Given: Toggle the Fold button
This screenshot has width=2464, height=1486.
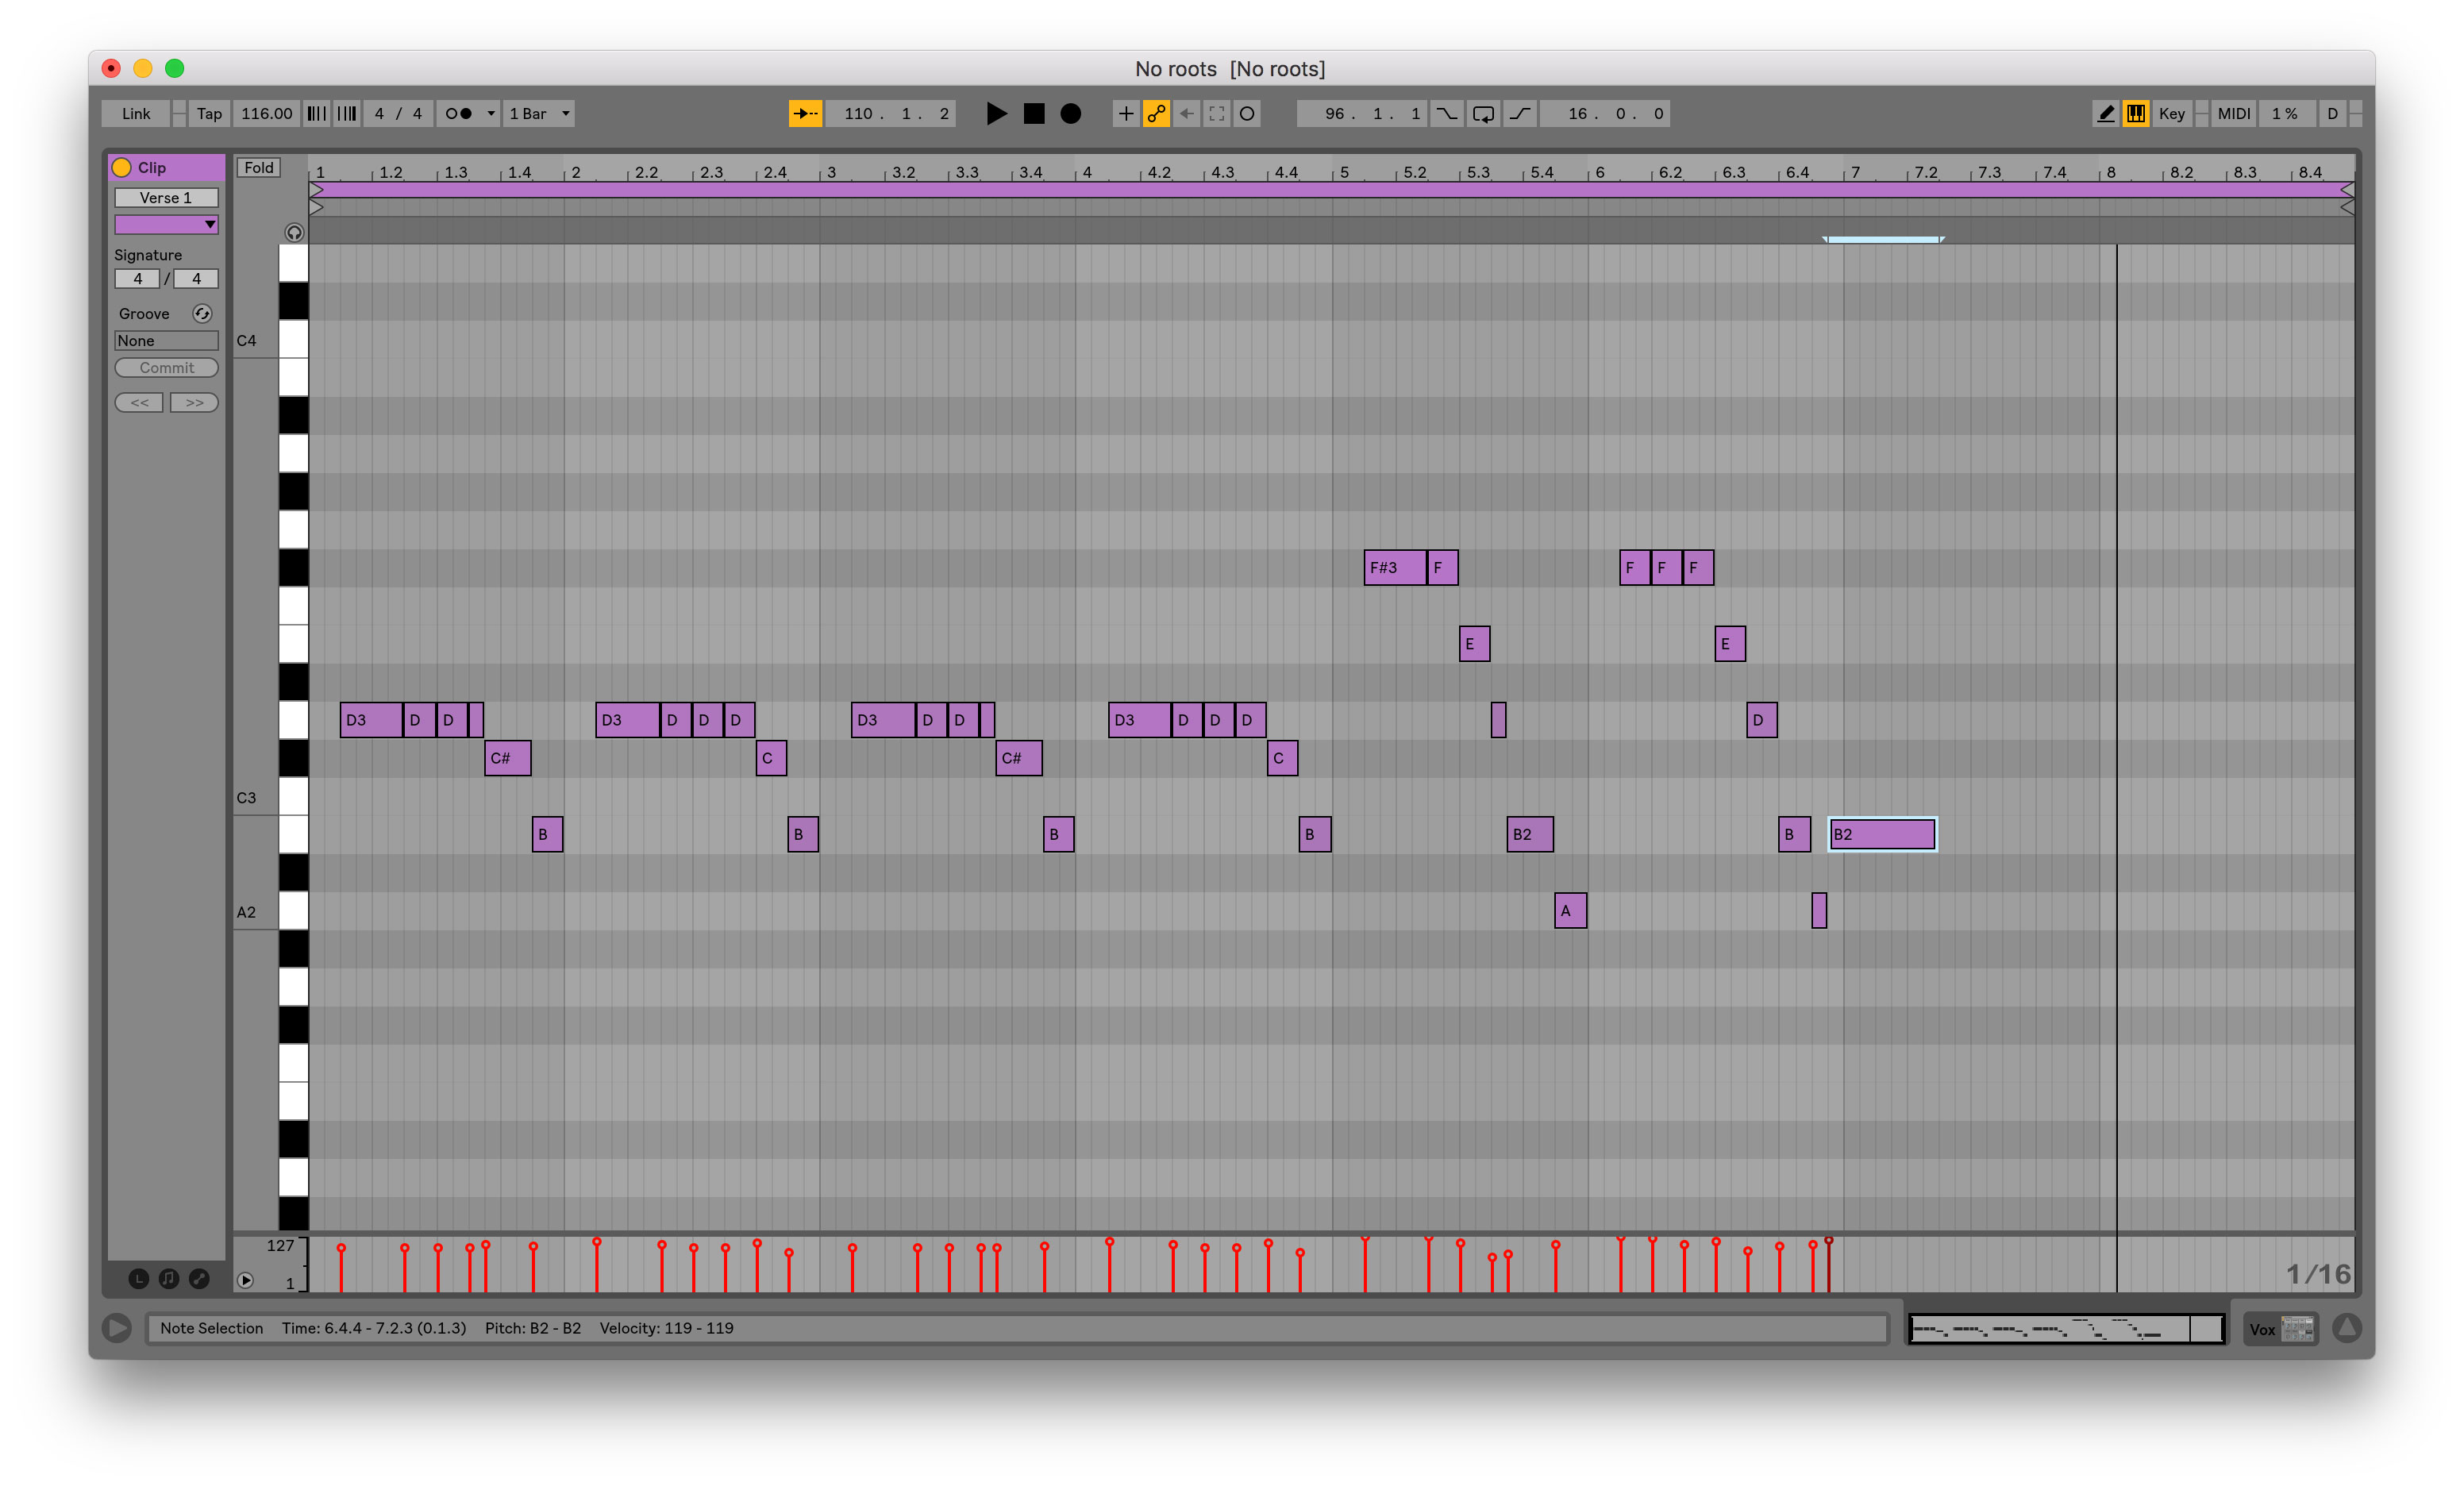Looking at the screenshot, I should [258, 168].
